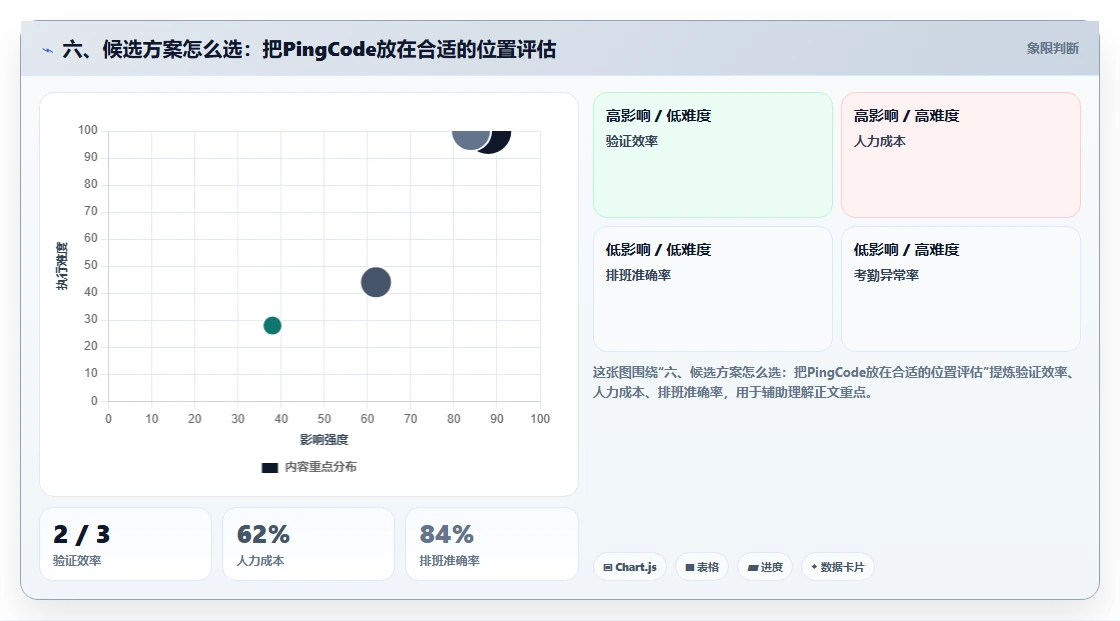Select the 低影响 / 高难度 quadrant card

point(961,289)
